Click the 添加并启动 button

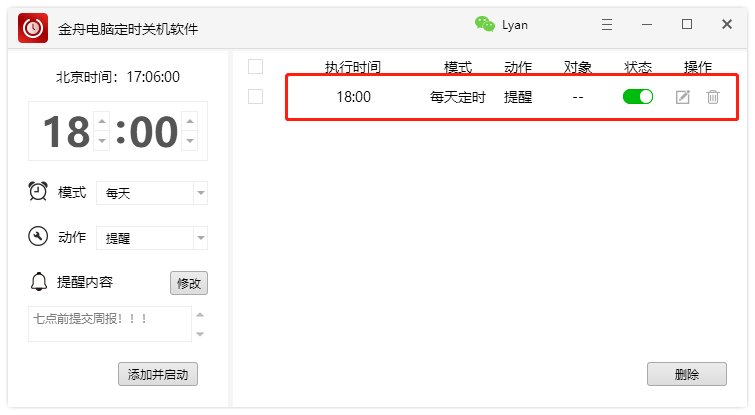[x=158, y=374]
